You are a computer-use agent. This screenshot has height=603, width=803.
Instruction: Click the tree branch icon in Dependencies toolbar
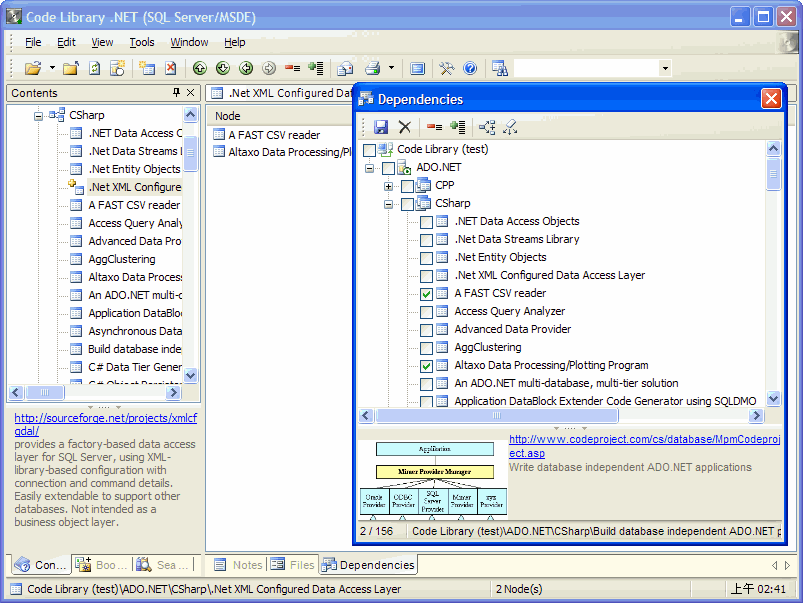tap(487, 127)
